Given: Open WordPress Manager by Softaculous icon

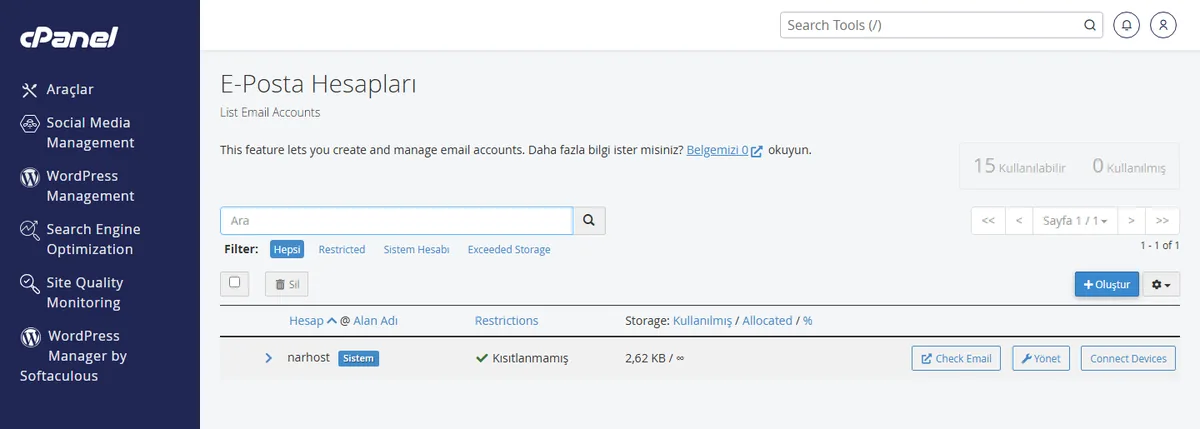Looking at the screenshot, I should point(29,337).
